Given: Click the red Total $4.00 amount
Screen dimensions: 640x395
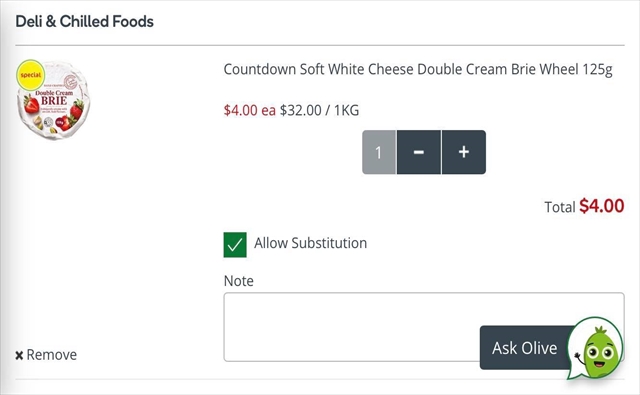Looking at the screenshot, I should pyautogui.click(x=602, y=206).
